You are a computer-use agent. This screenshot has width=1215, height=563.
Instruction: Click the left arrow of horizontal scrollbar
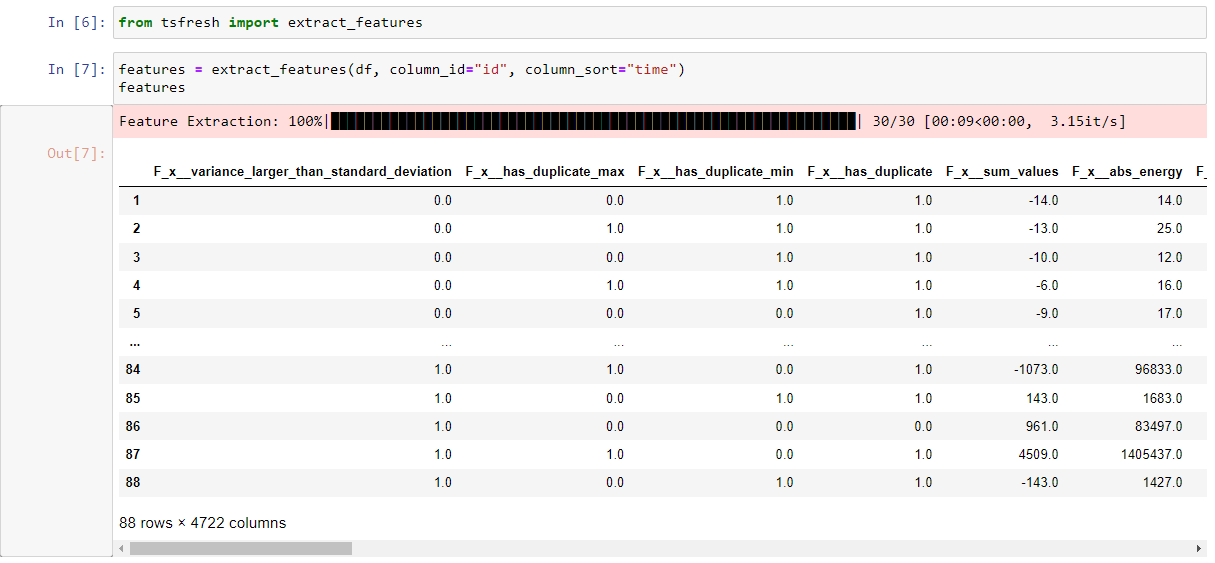(123, 549)
